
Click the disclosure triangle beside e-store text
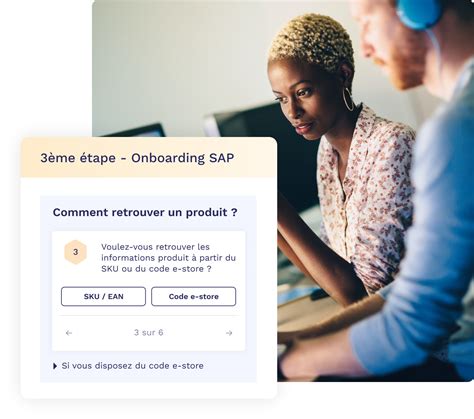point(55,366)
